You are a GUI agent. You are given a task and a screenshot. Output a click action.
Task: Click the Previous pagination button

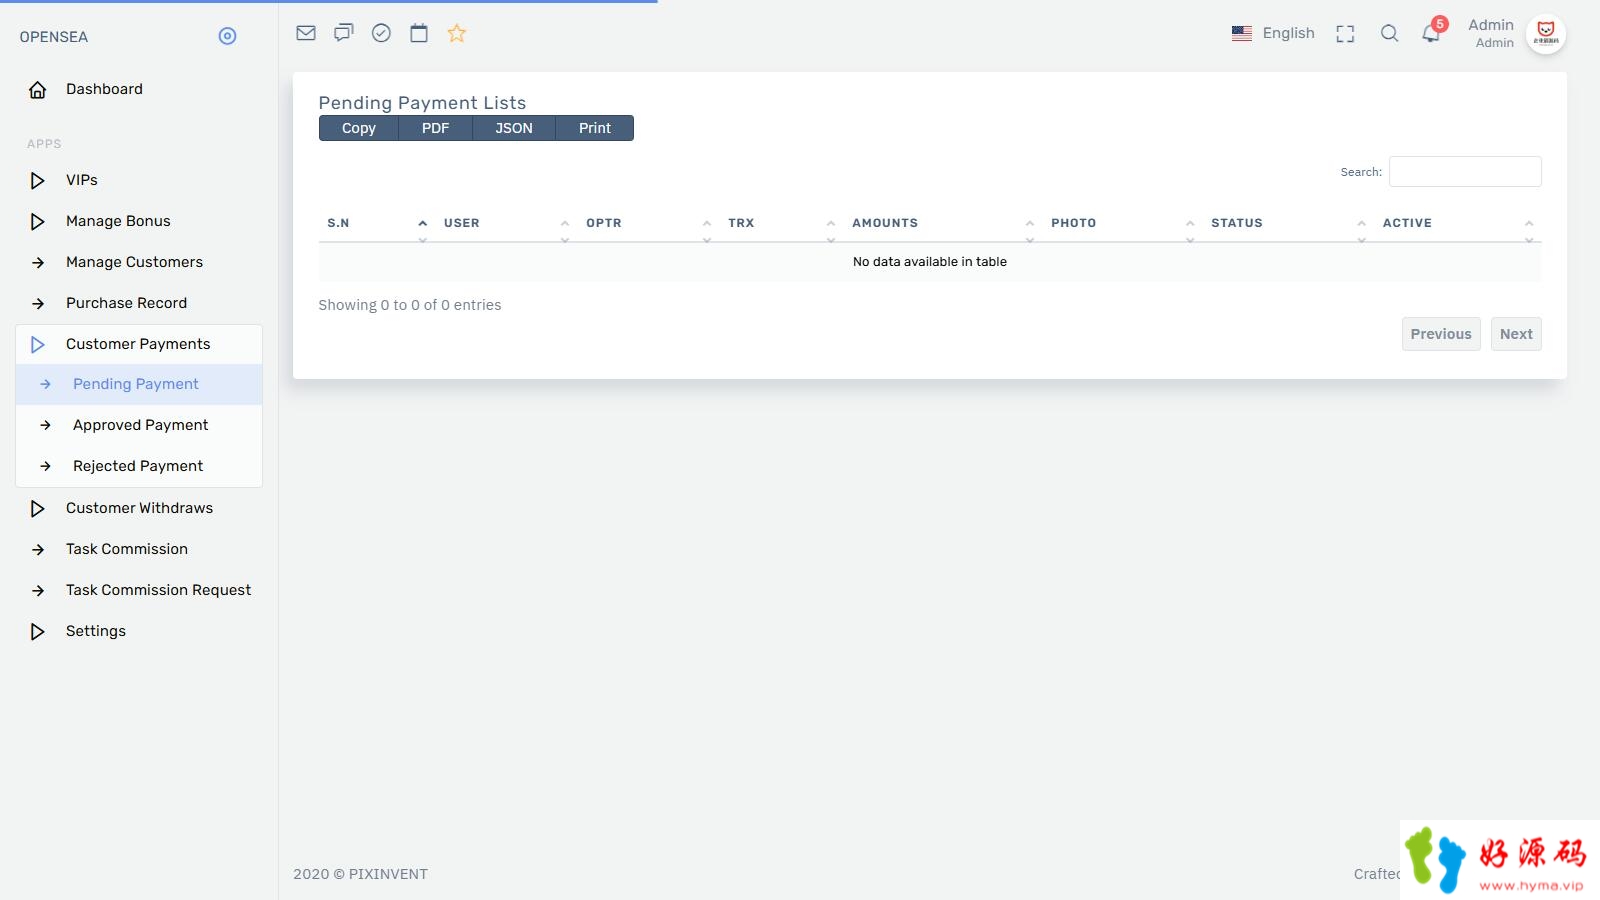(1441, 334)
